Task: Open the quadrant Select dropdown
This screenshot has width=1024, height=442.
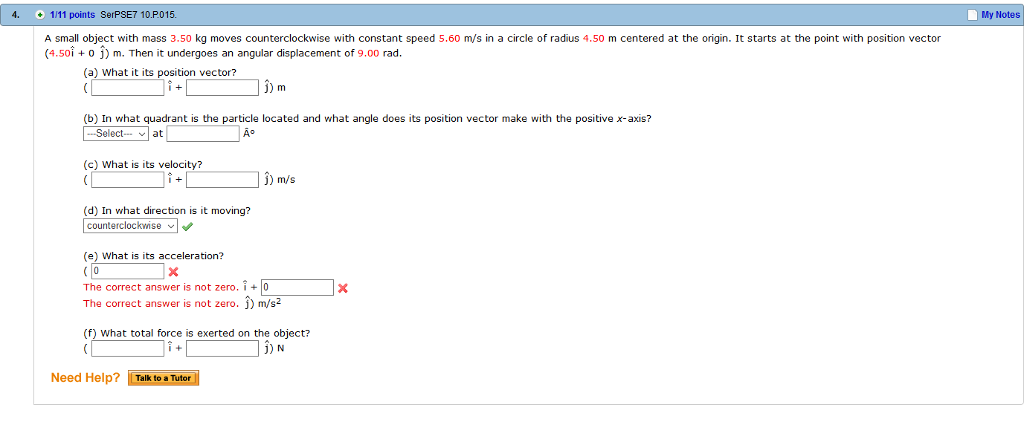Action: click(116, 134)
